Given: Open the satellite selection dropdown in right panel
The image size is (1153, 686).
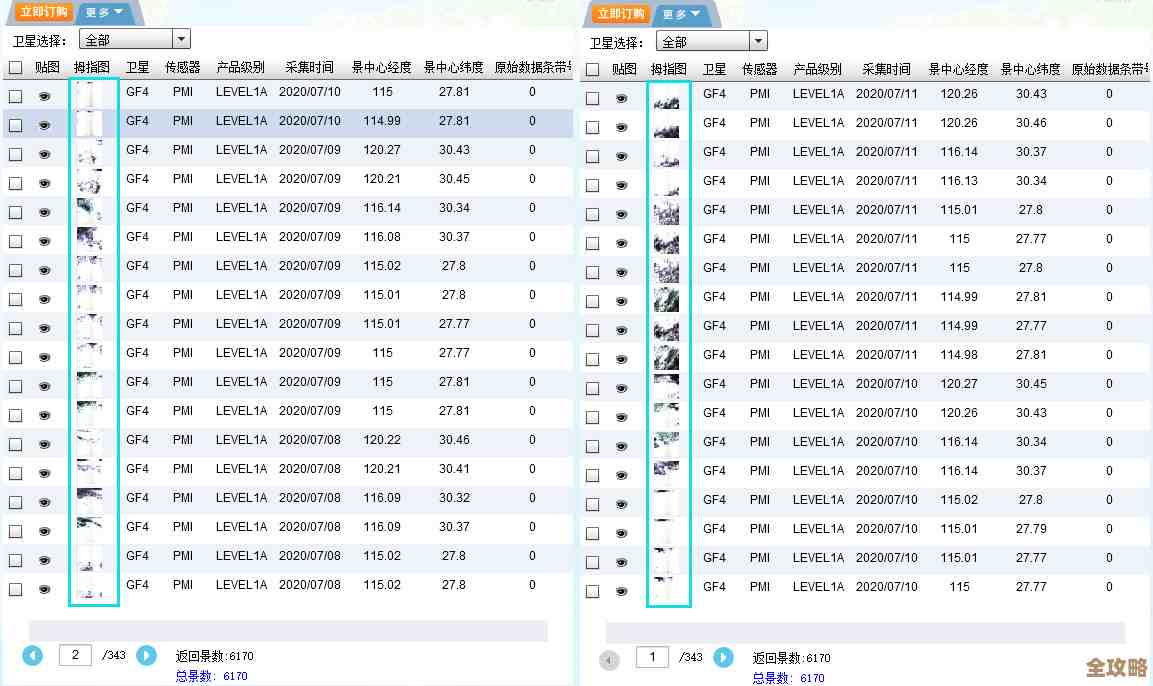Looking at the screenshot, I should tap(711, 41).
